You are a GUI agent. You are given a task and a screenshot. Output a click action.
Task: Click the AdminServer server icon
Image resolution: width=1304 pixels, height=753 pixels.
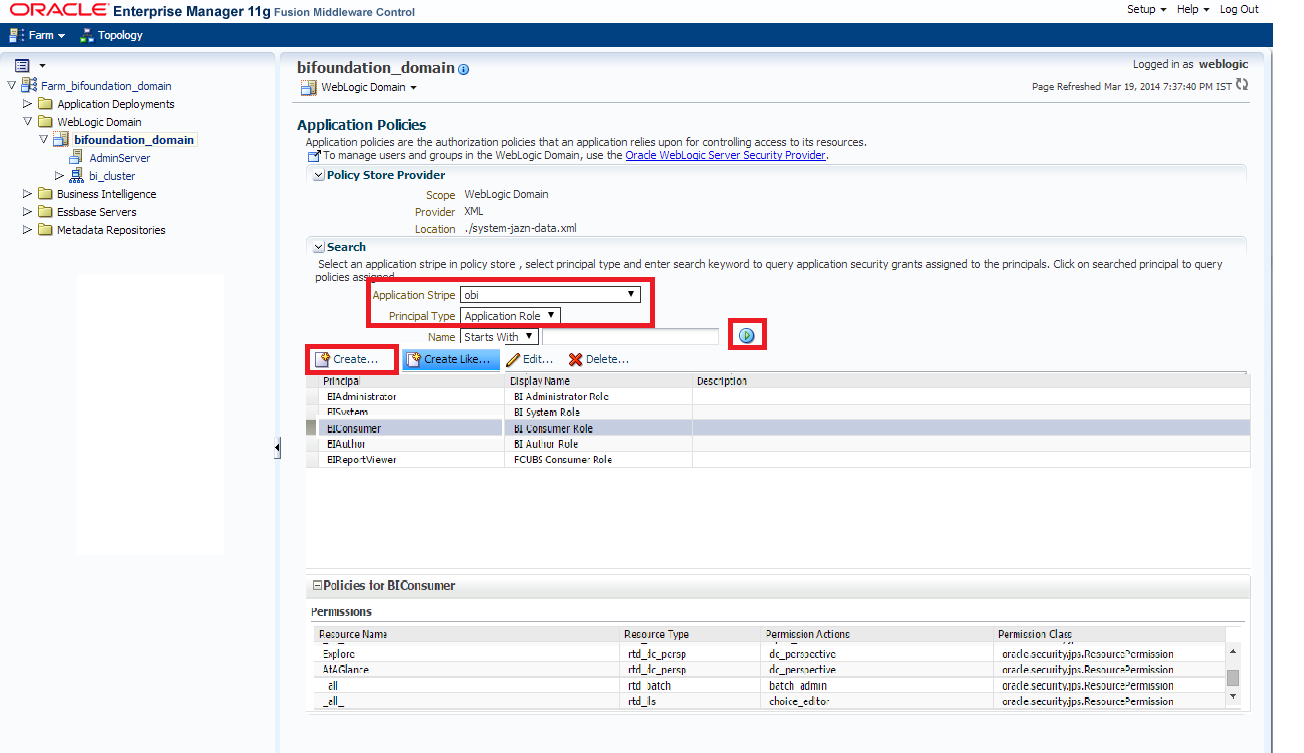pyautogui.click(x=76, y=158)
